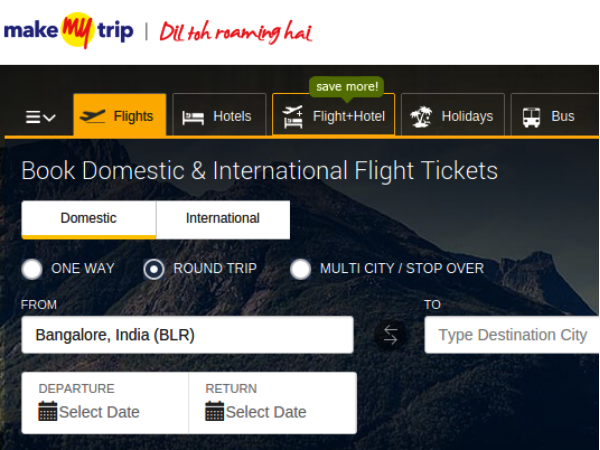
Task: Open the hamburger menu dropdown
Action: click(x=40, y=117)
